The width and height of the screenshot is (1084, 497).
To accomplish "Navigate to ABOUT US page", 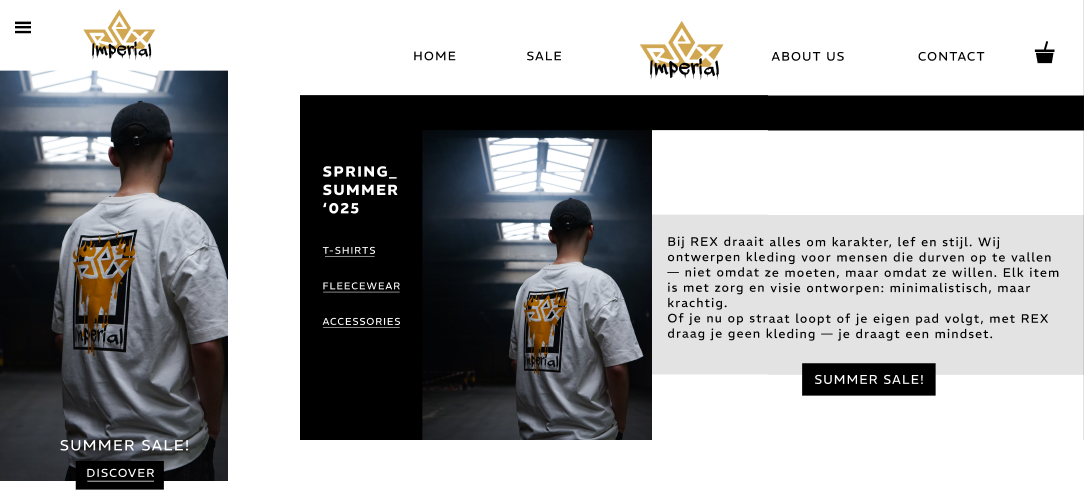I will point(807,56).
